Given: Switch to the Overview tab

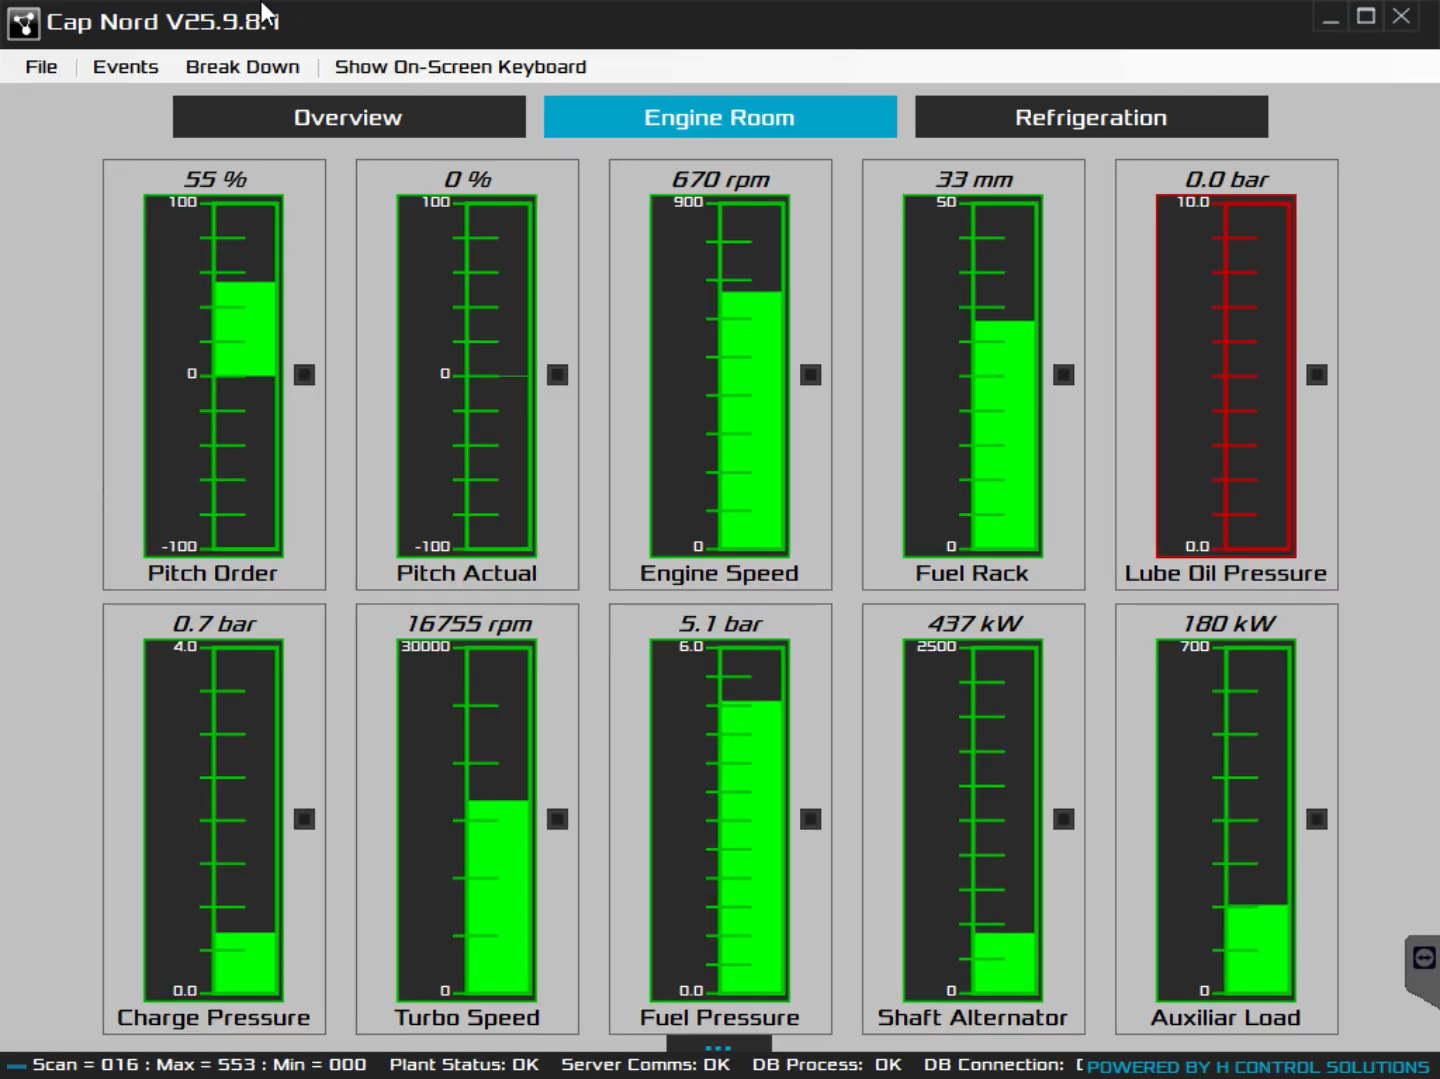Looking at the screenshot, I should 349,117.
